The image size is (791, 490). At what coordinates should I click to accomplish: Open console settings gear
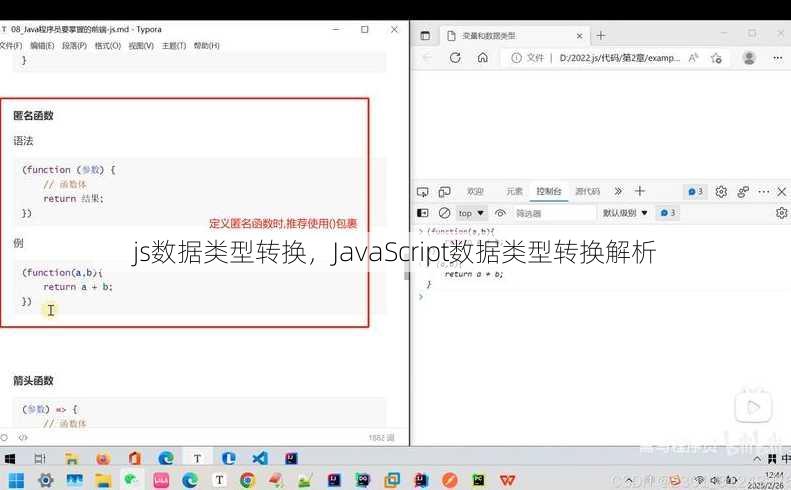[782, 213]
